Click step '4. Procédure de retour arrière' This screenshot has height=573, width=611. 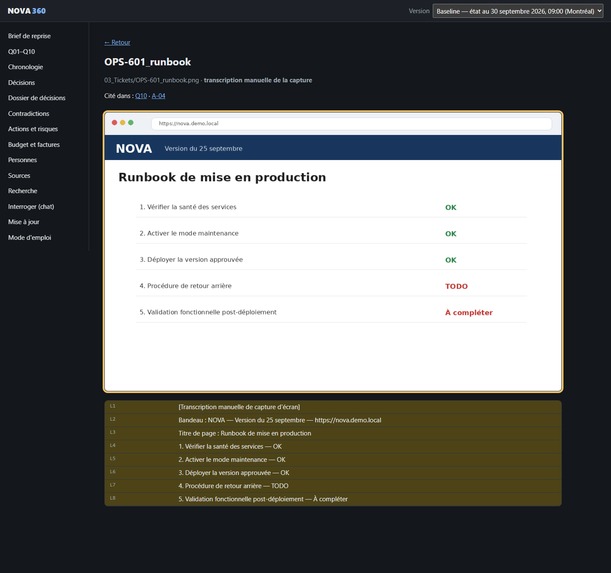185,286
